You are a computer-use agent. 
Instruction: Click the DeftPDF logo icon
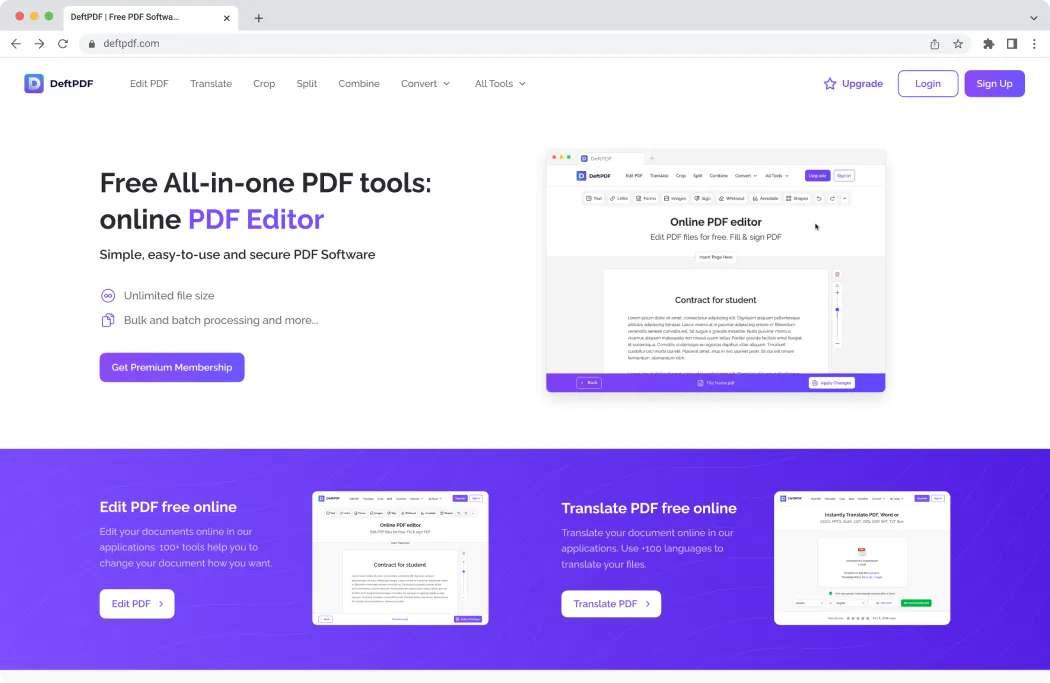coord(34,84)
